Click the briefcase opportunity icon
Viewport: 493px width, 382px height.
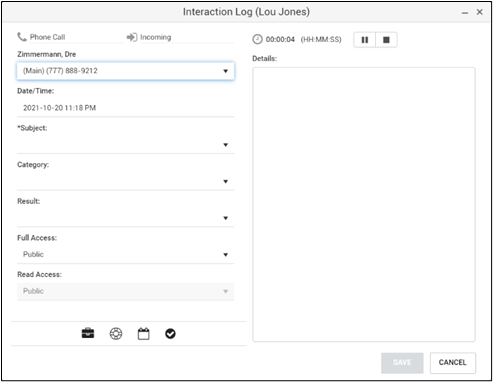(x=88, y=333)
